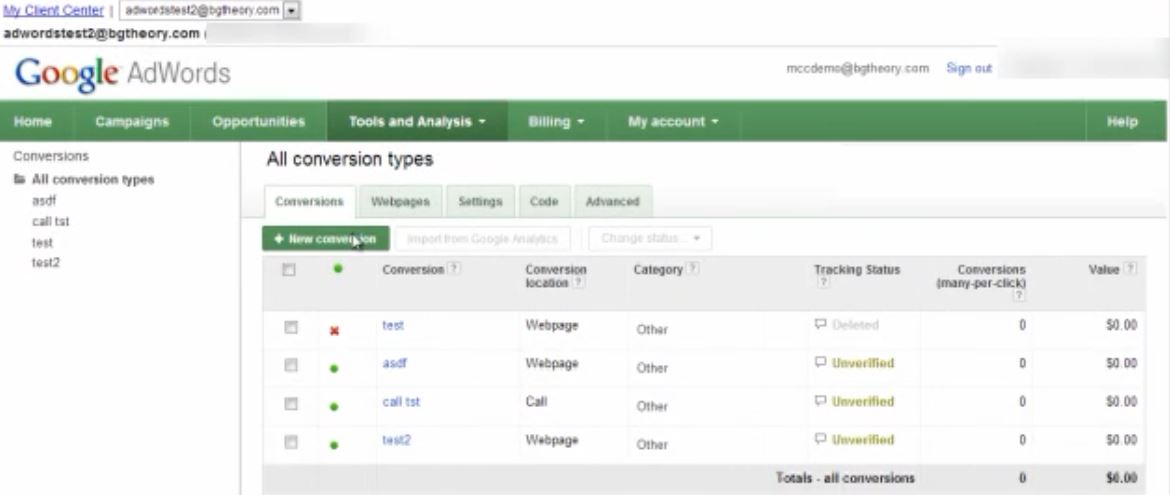Click the green status dot for test2

(x=334, y=445)
